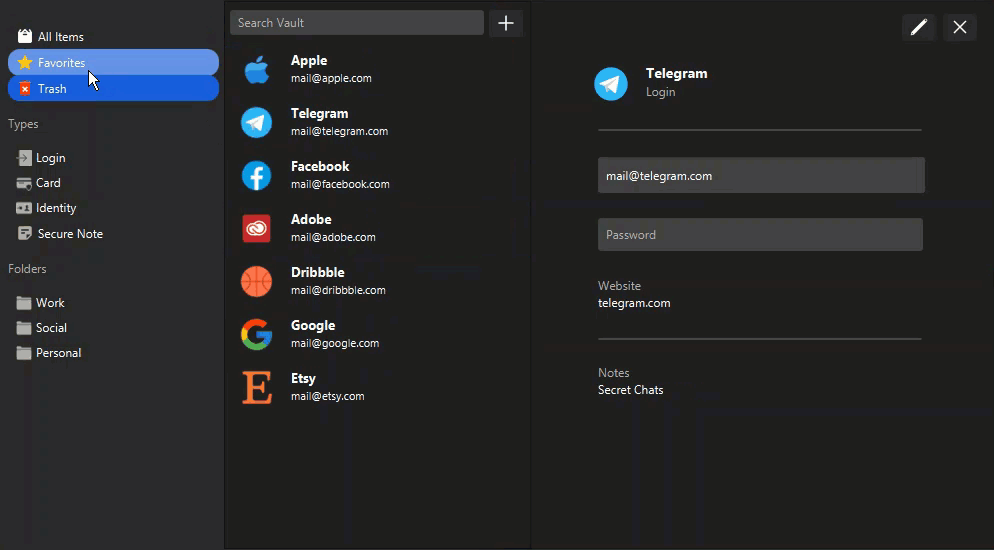Select the Google entry title
The image size is (994, 550).
coord(313,325)
